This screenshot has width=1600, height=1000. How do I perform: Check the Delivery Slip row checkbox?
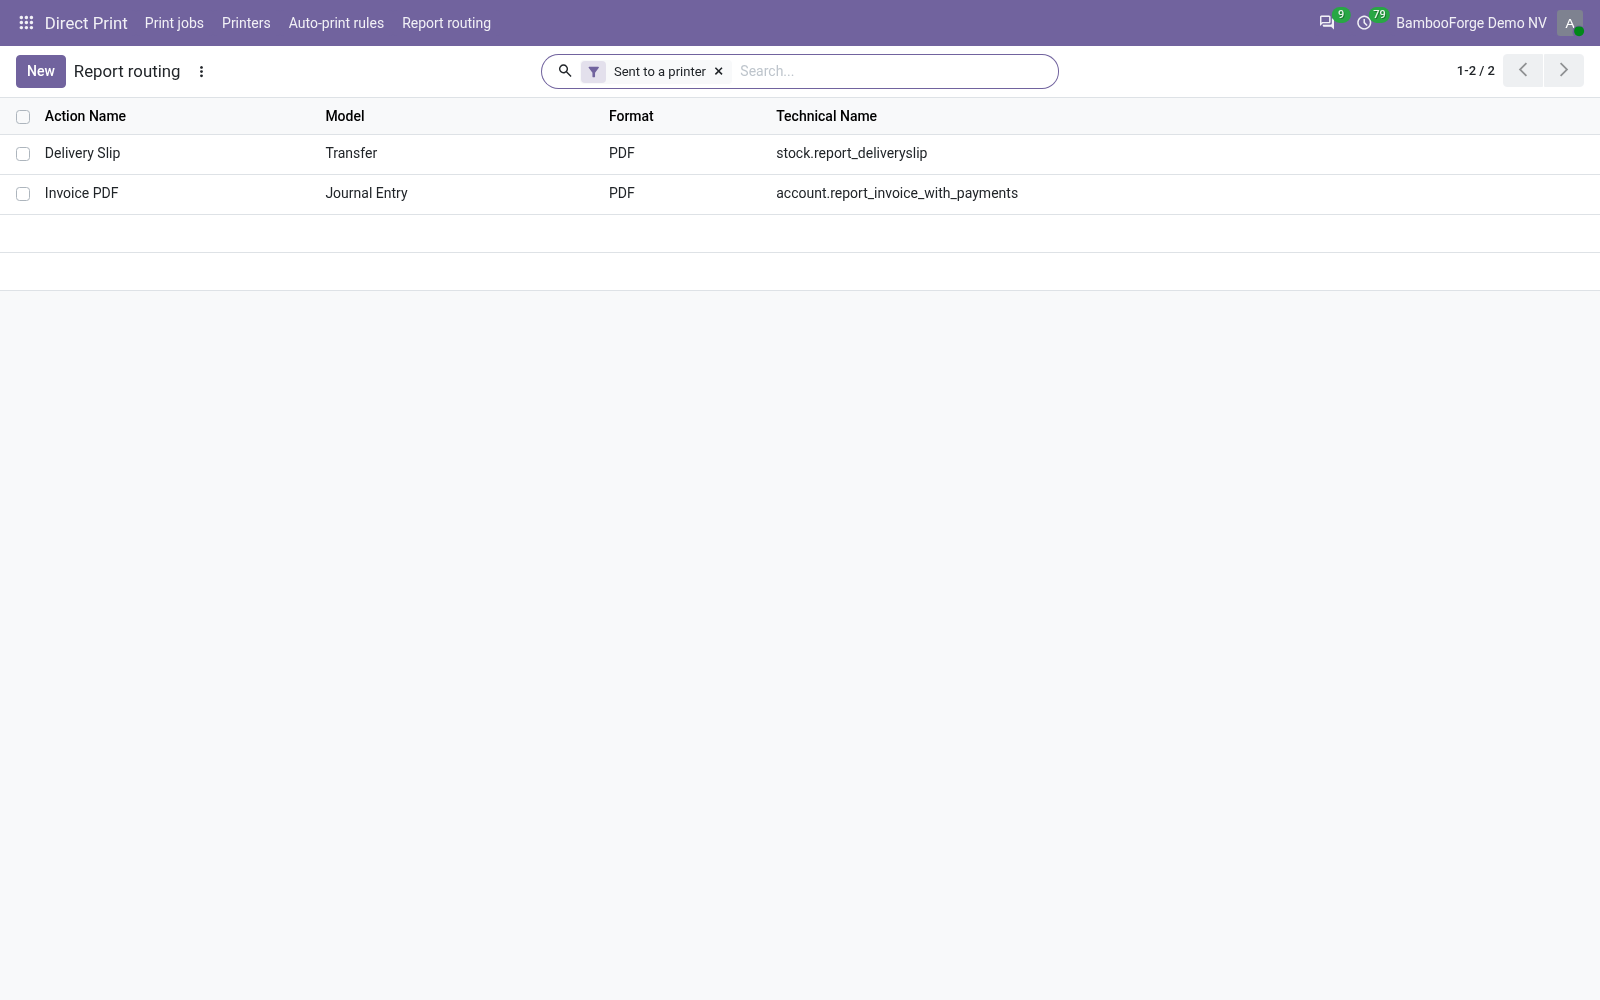tap(23, 154)
